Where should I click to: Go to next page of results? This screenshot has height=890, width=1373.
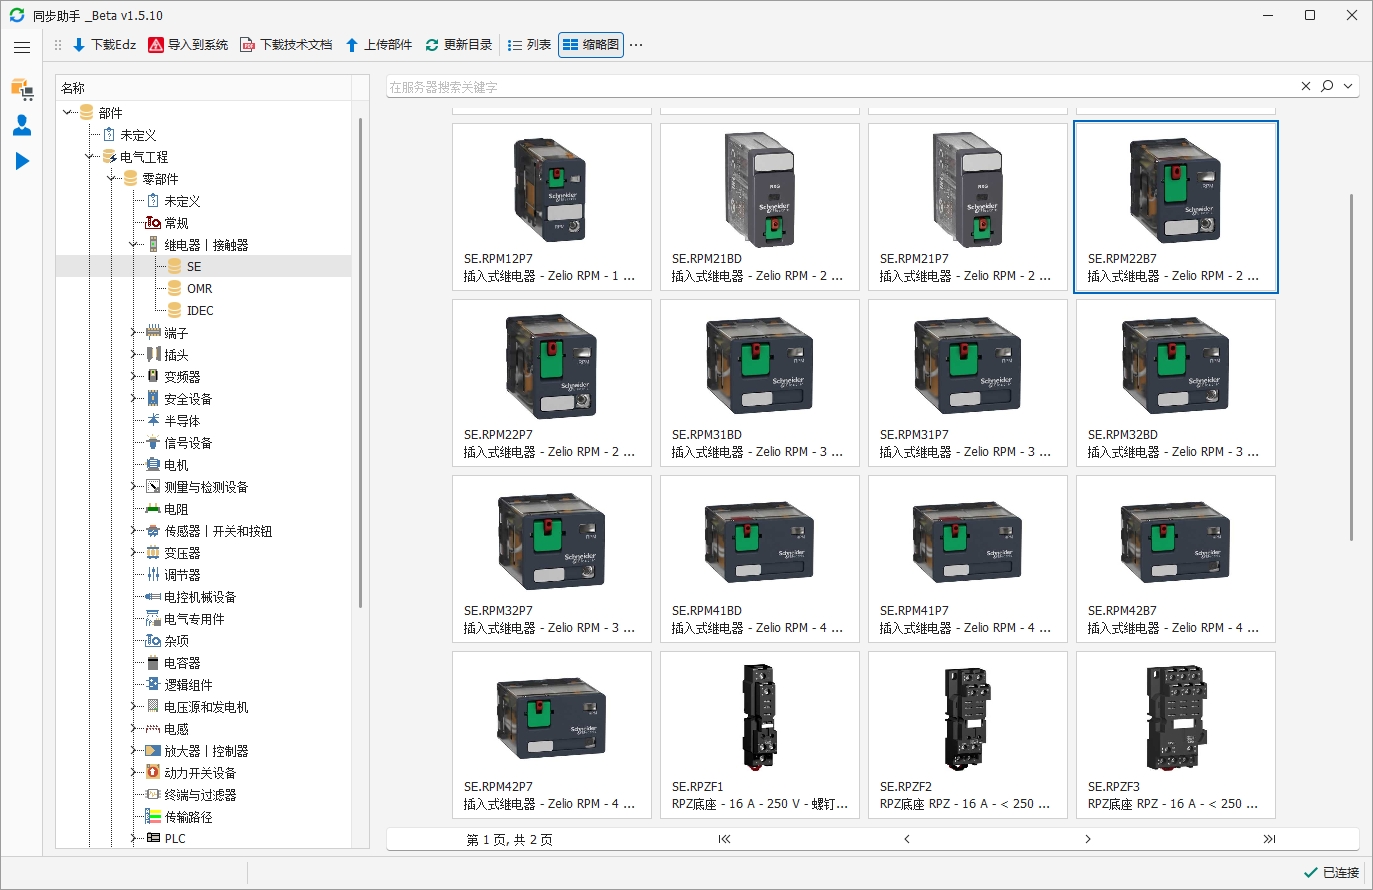click(1088, 839)
